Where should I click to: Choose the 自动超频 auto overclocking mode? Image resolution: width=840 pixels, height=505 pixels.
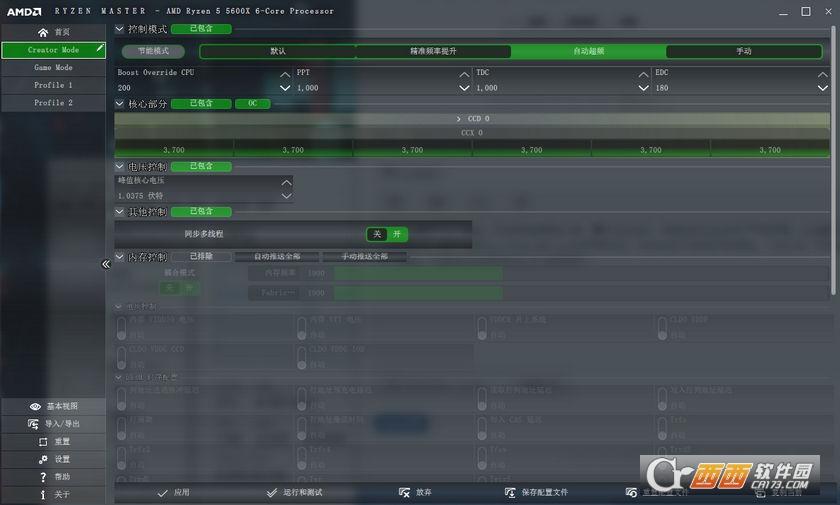[588, 51]
